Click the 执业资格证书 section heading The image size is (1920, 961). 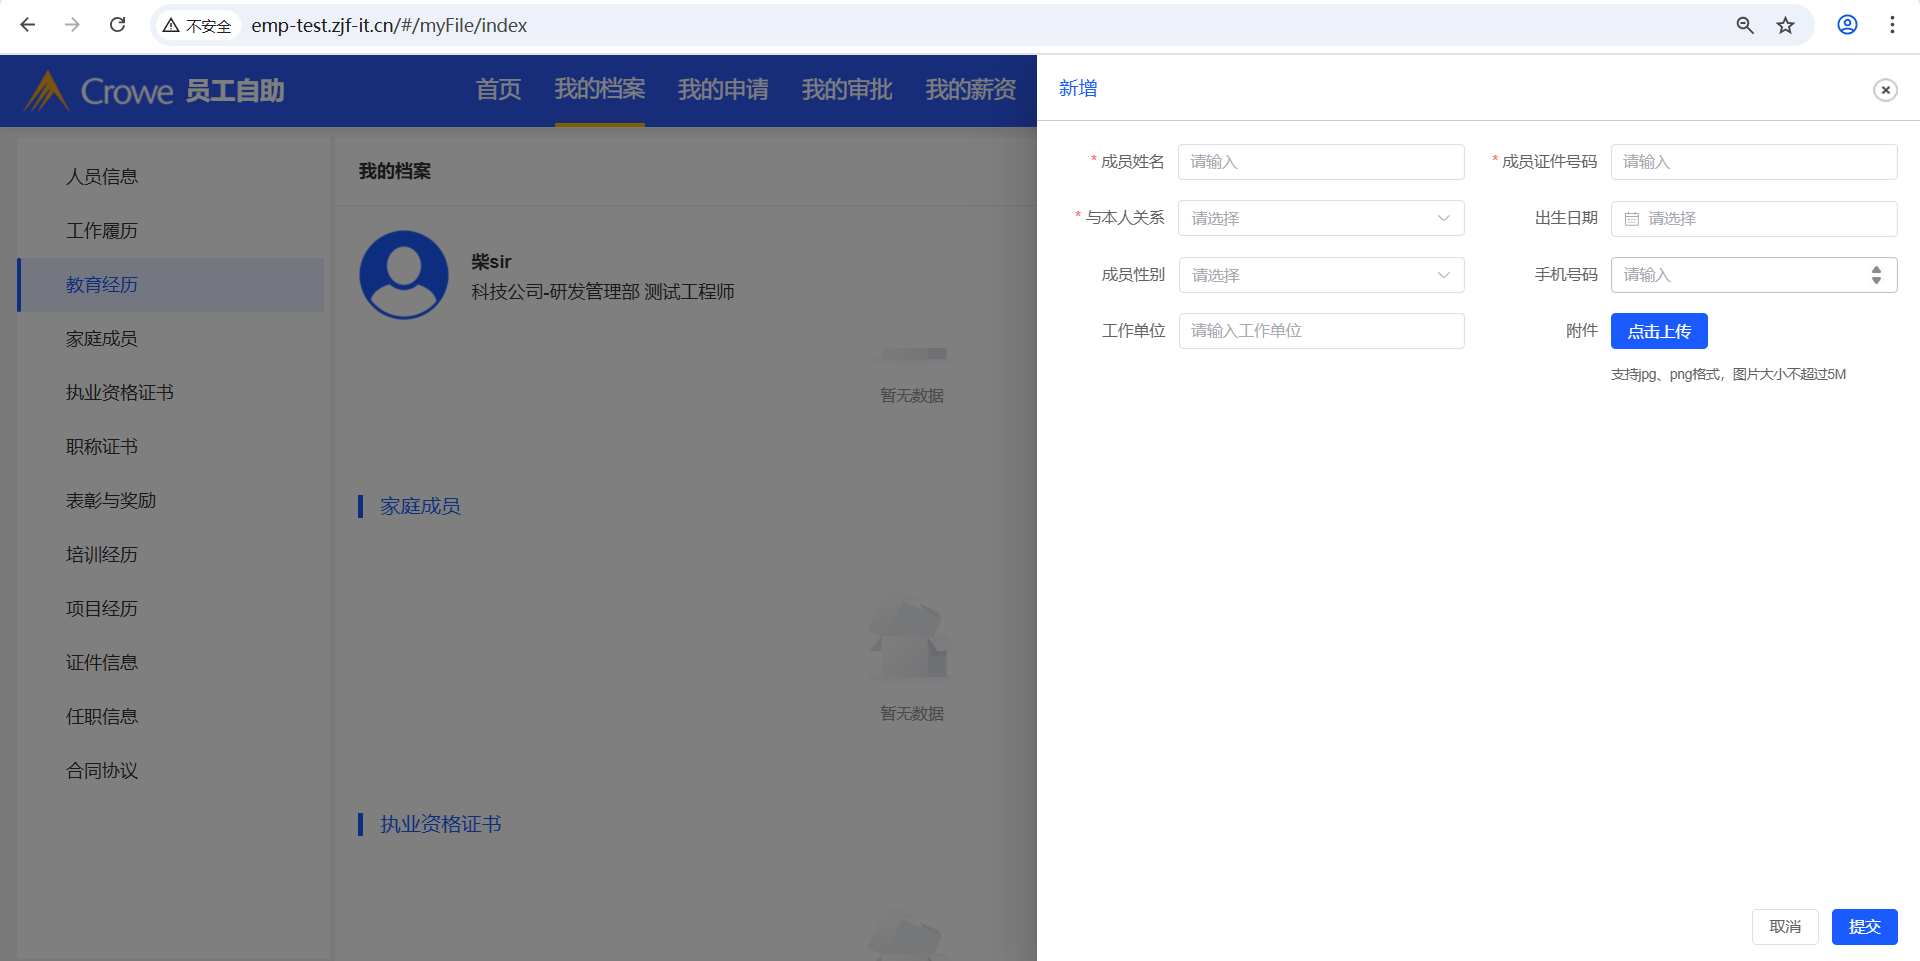(x=441, y=825)
